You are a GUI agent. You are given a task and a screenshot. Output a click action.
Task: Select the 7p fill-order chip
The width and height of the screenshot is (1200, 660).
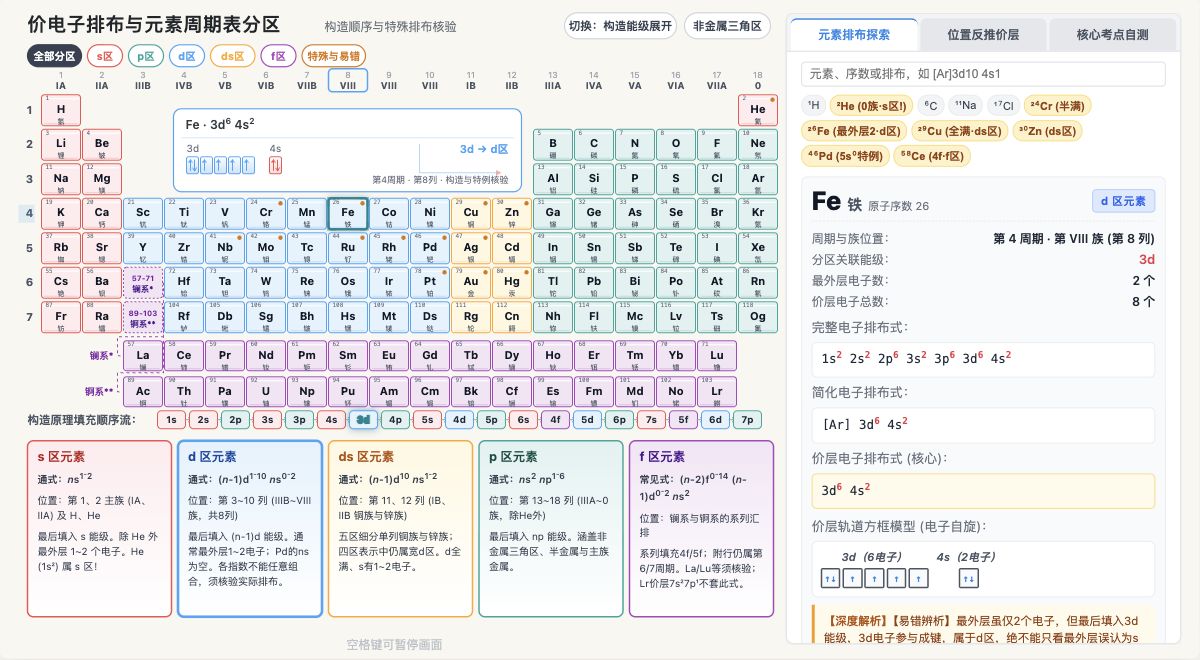(x=747, y=420)
